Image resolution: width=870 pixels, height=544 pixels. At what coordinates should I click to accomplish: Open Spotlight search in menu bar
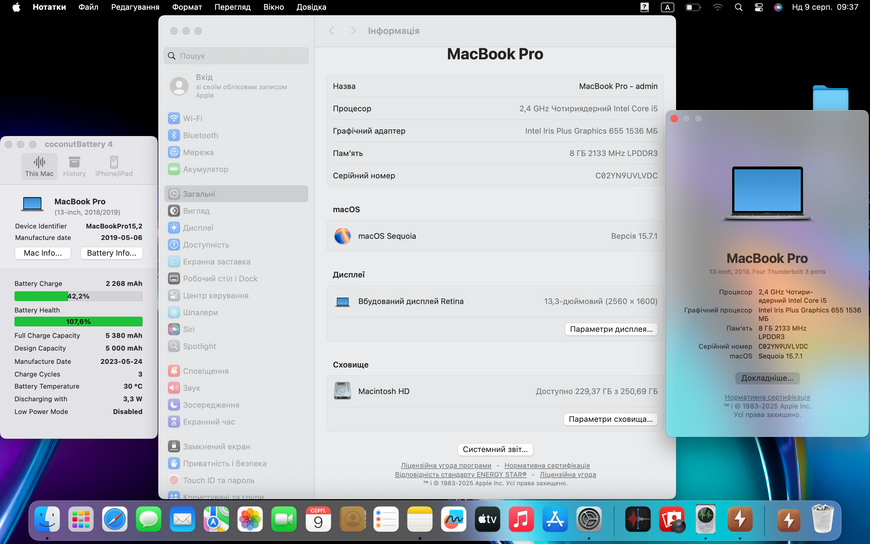(739, 7)
